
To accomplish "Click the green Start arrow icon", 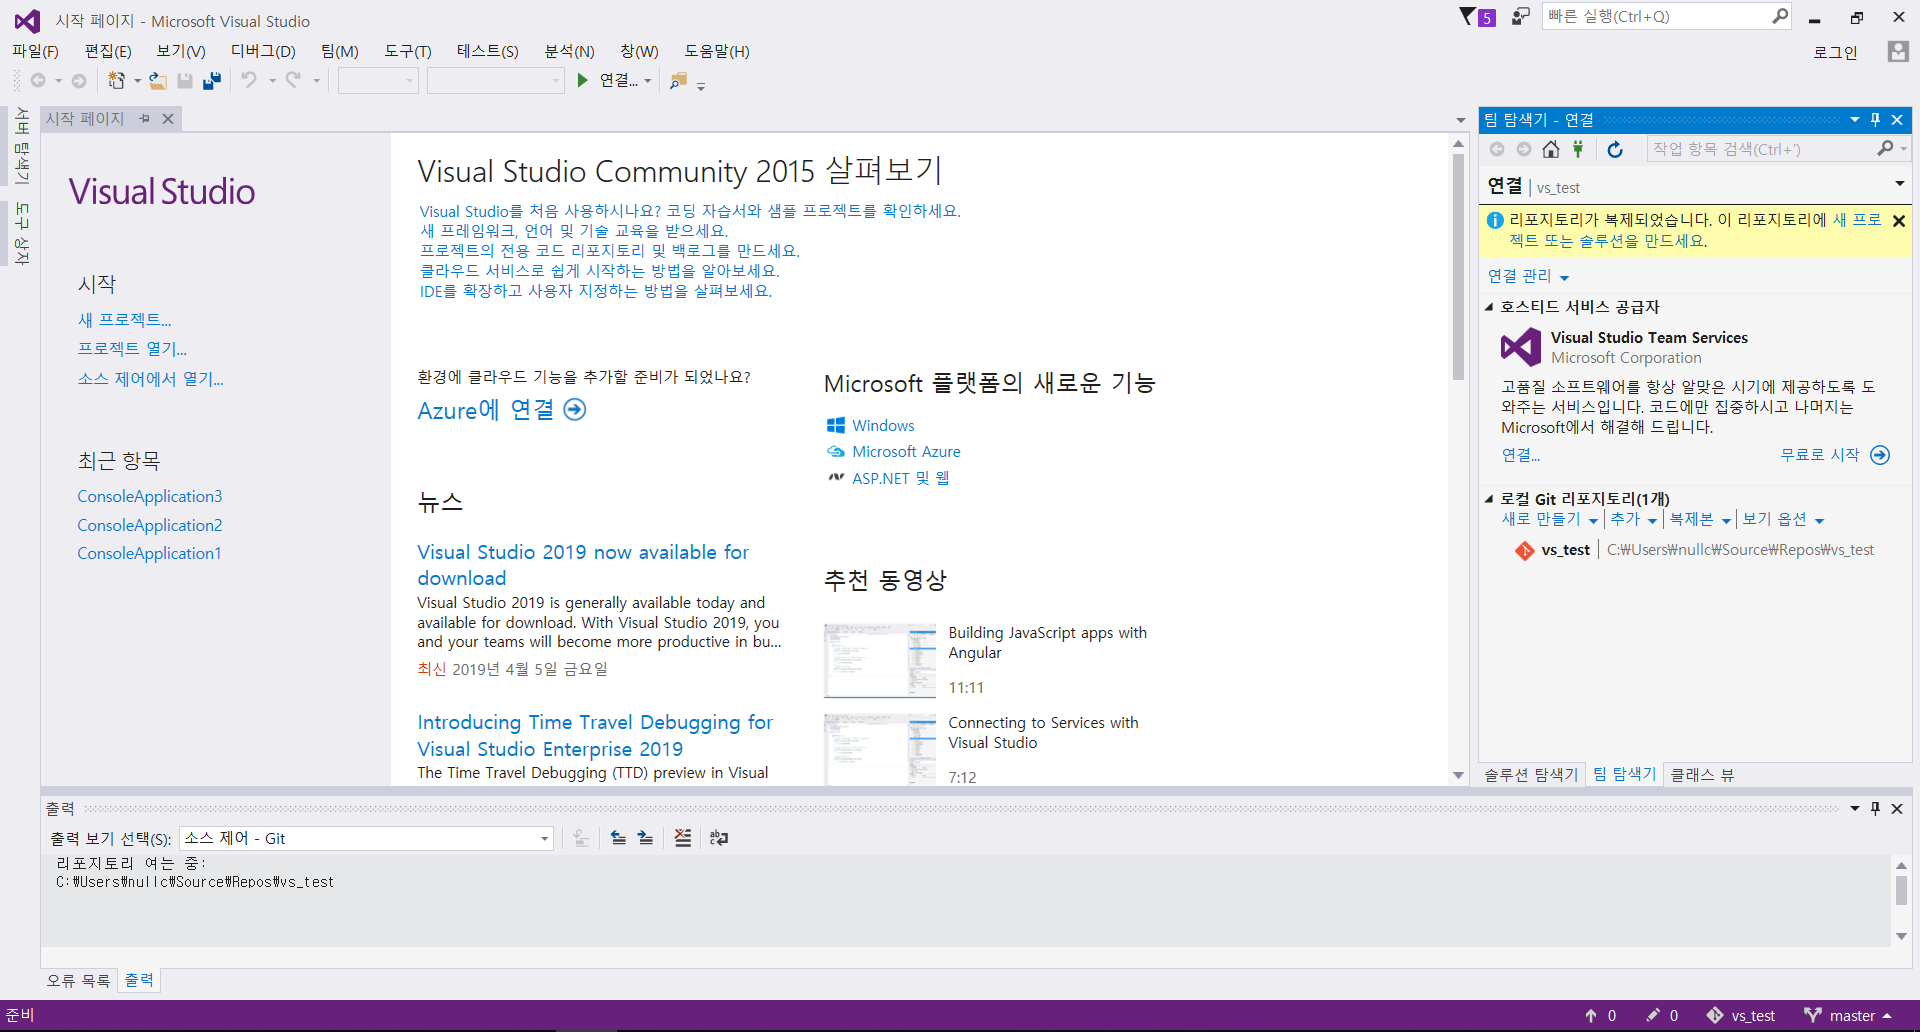I will click(x=582, y=80).
